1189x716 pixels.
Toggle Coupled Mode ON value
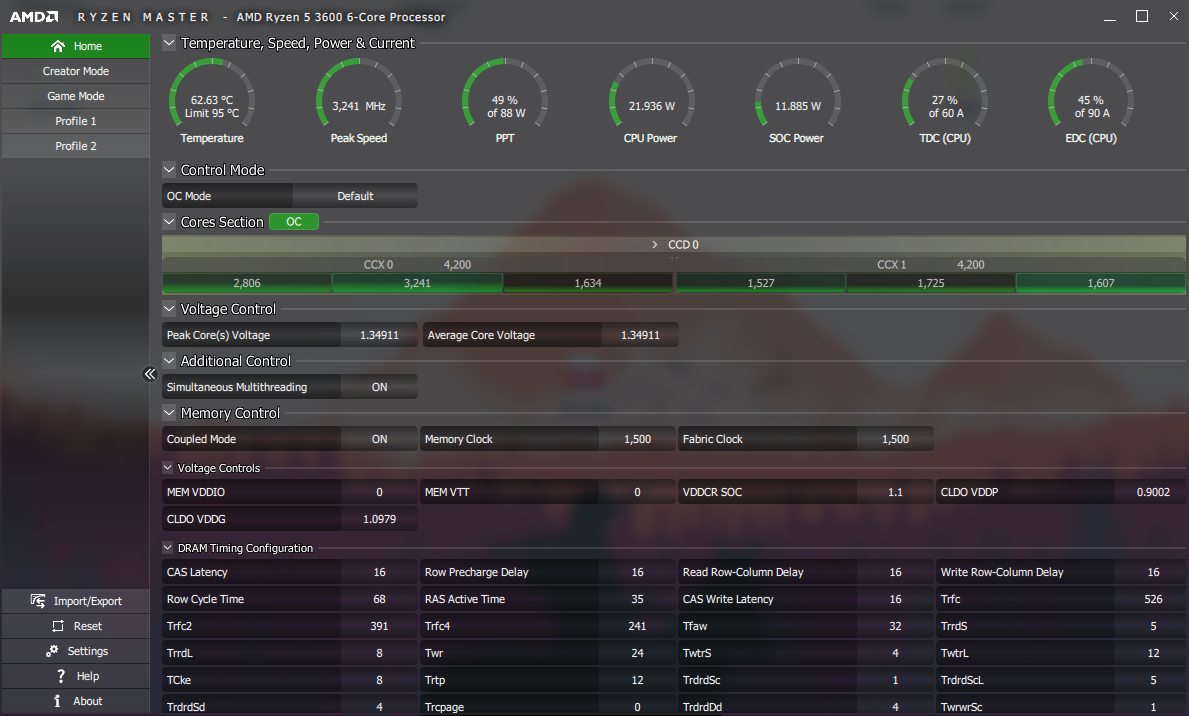379,439
